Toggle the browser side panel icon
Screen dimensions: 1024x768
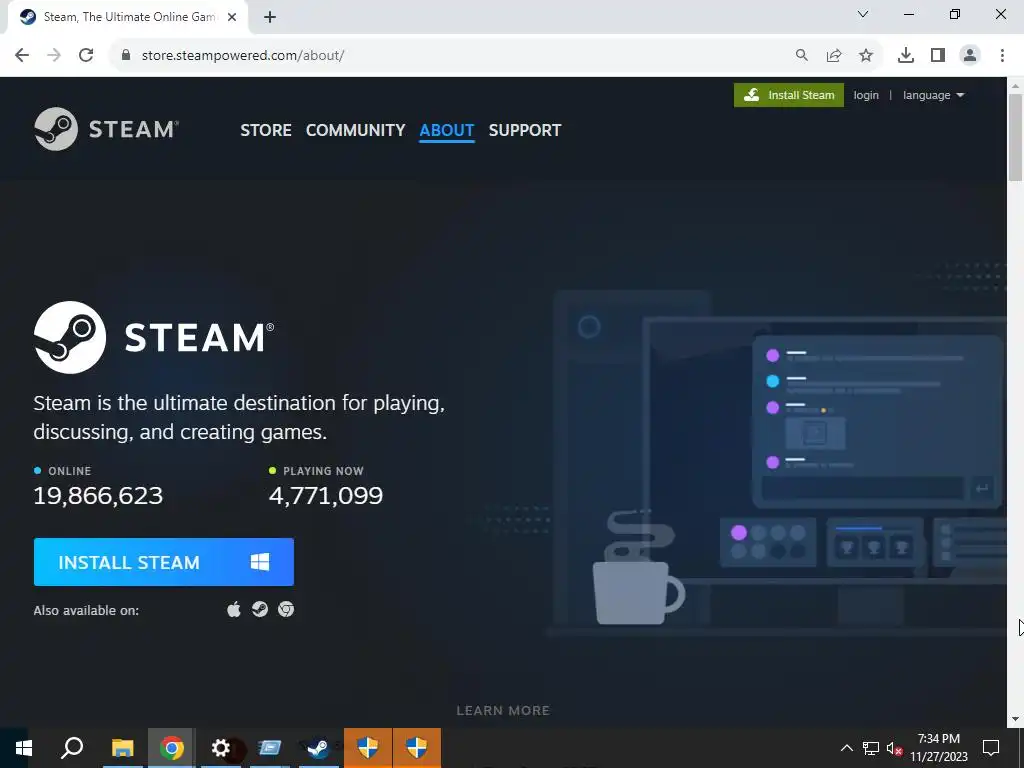pyautogui.click(x=938, y=56)
